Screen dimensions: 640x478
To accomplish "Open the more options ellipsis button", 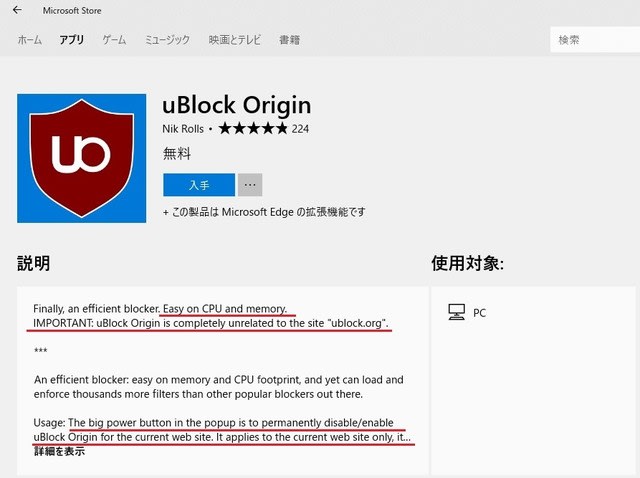I will [250, 185].
